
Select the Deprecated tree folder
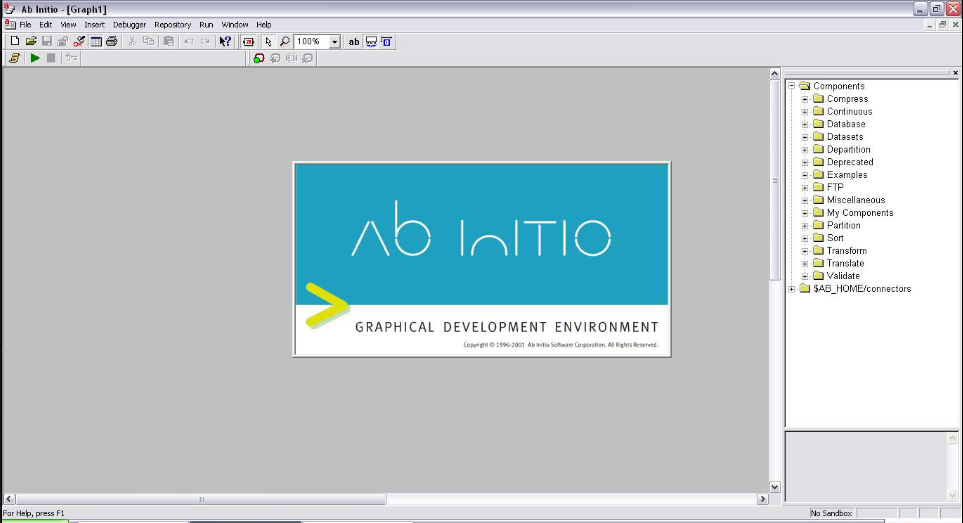pos(850,162)
